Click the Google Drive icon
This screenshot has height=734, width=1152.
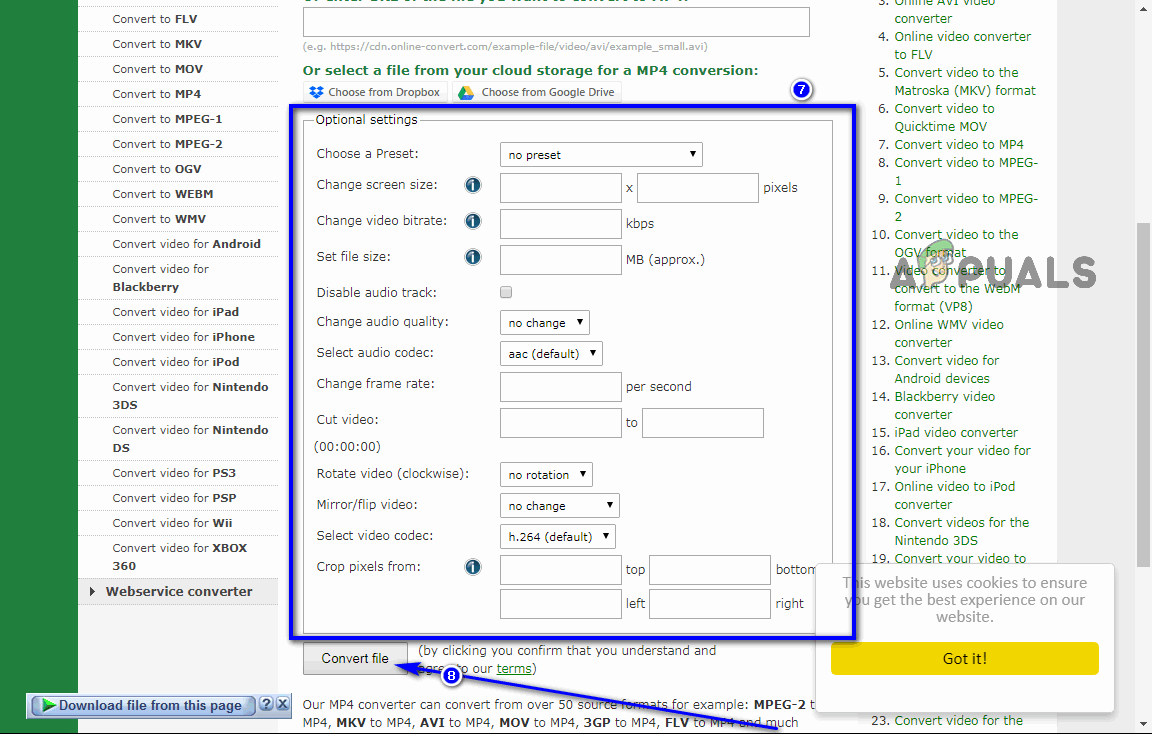tap(466, 93)
